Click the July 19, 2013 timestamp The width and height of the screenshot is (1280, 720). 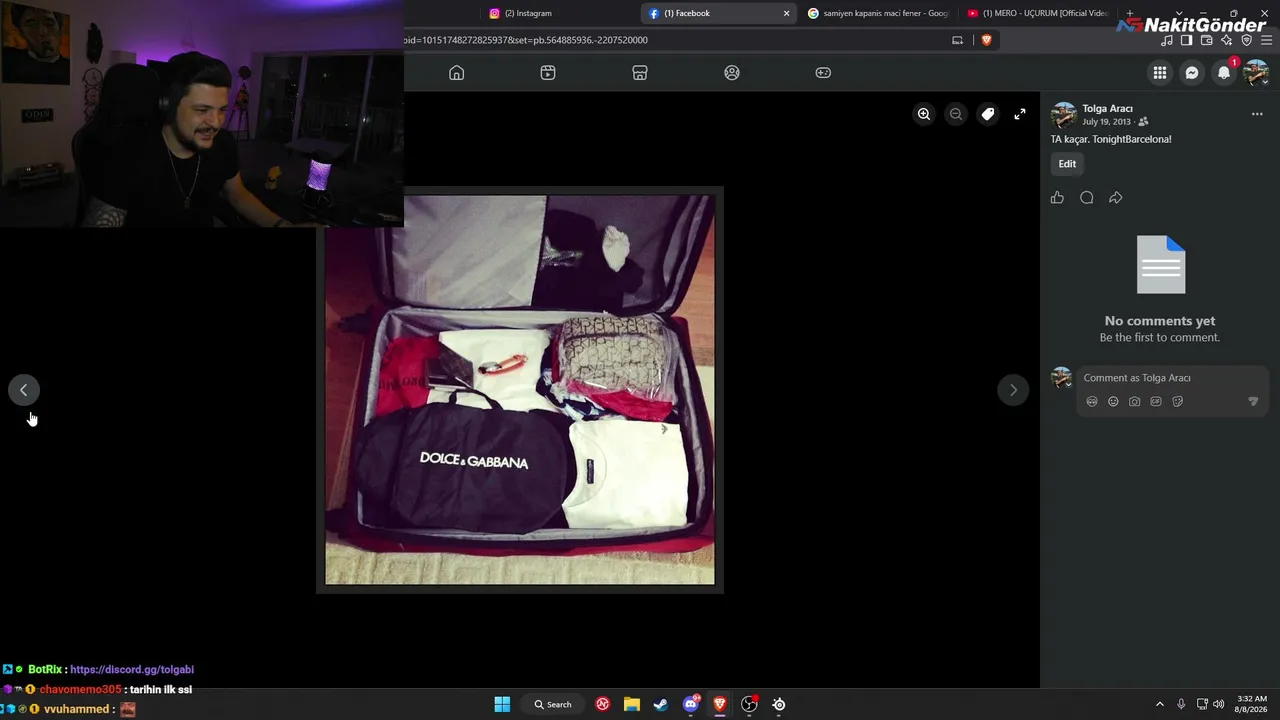point(1108,122)
